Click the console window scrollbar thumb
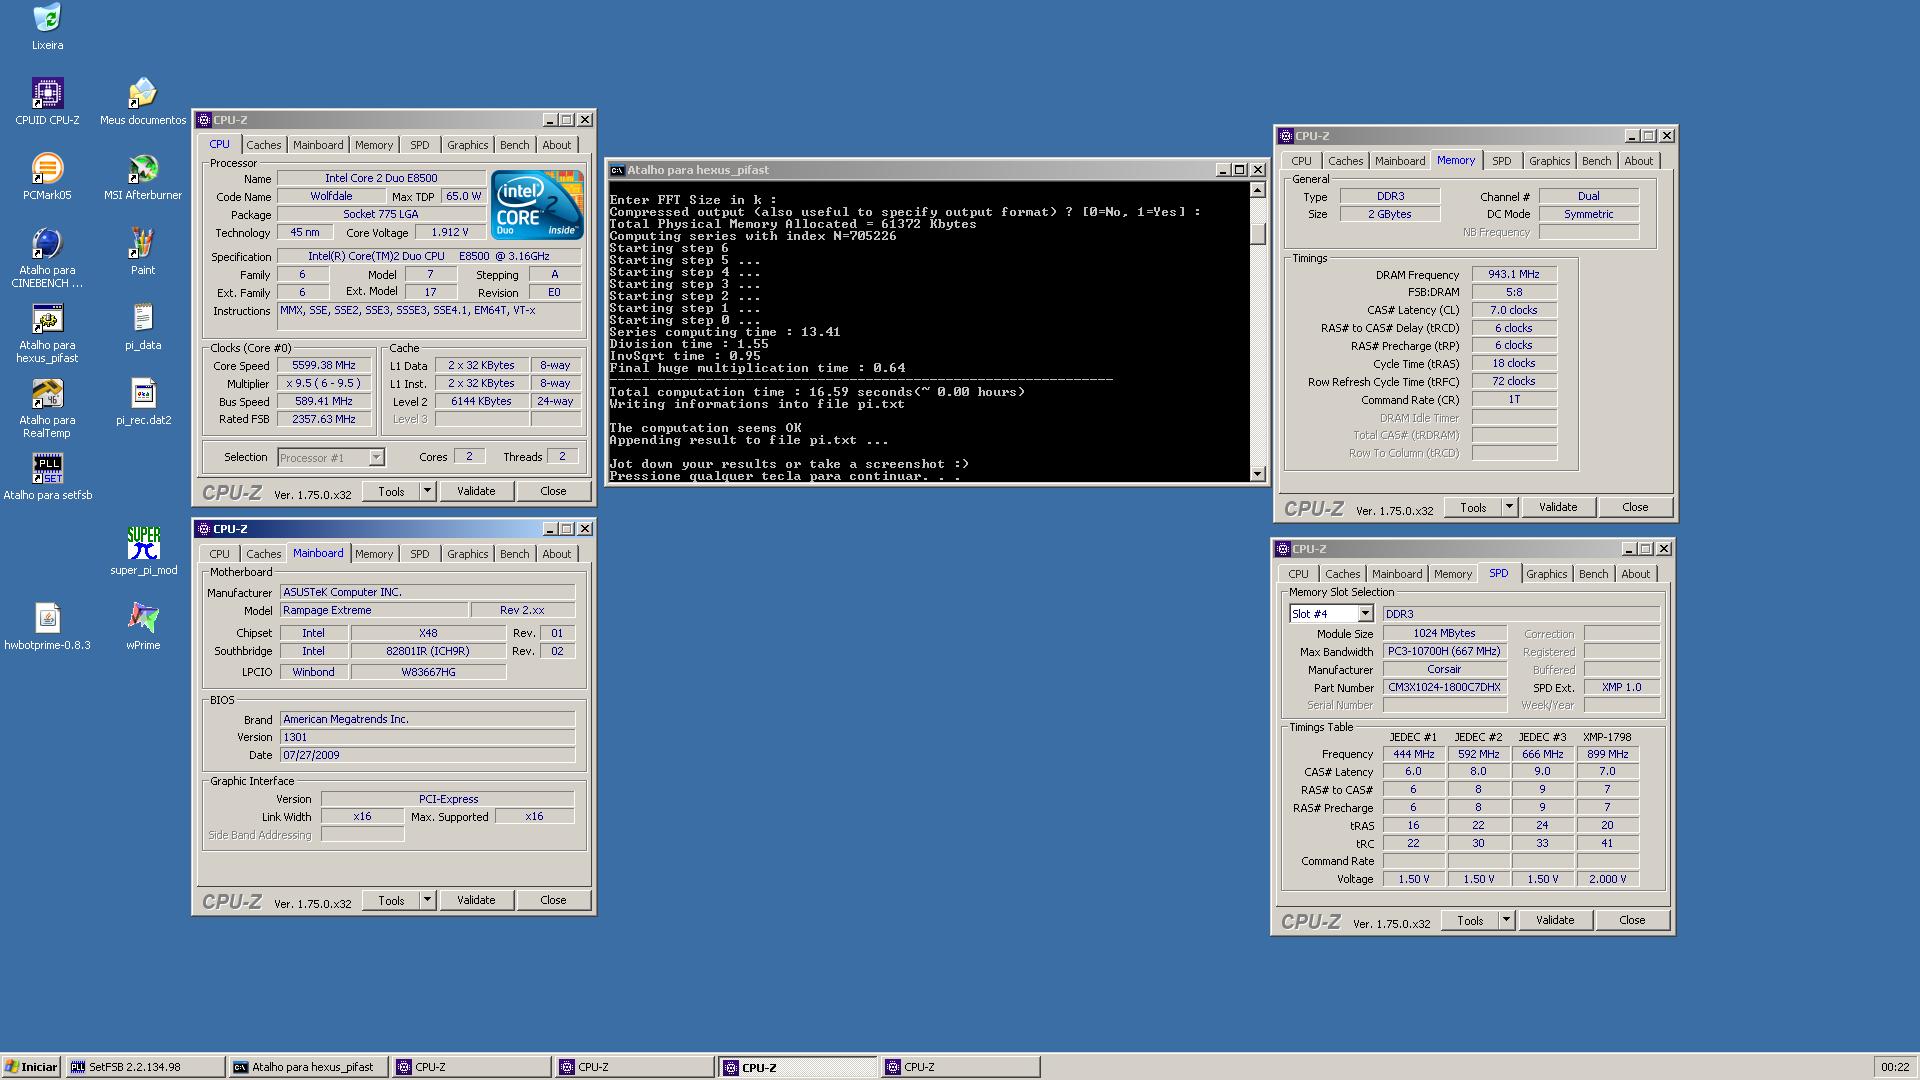Image resolution: width=1920 pixels, height=1080 pixels. coord(1258,234)
